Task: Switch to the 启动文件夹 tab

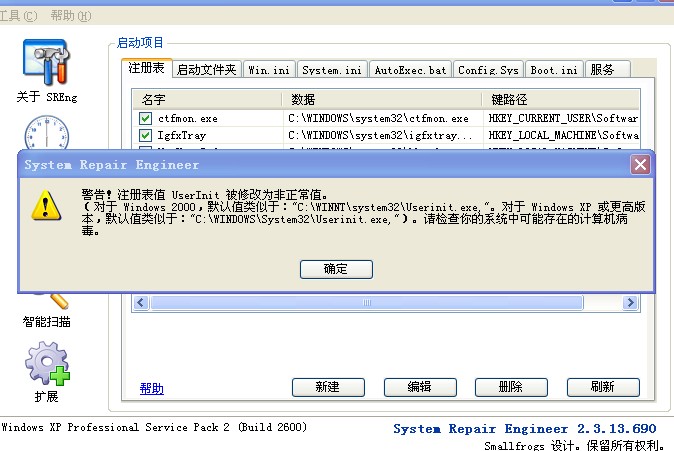Action: 207,70
